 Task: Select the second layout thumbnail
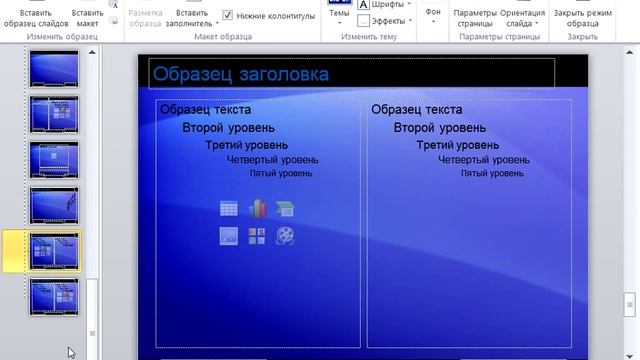54,114
